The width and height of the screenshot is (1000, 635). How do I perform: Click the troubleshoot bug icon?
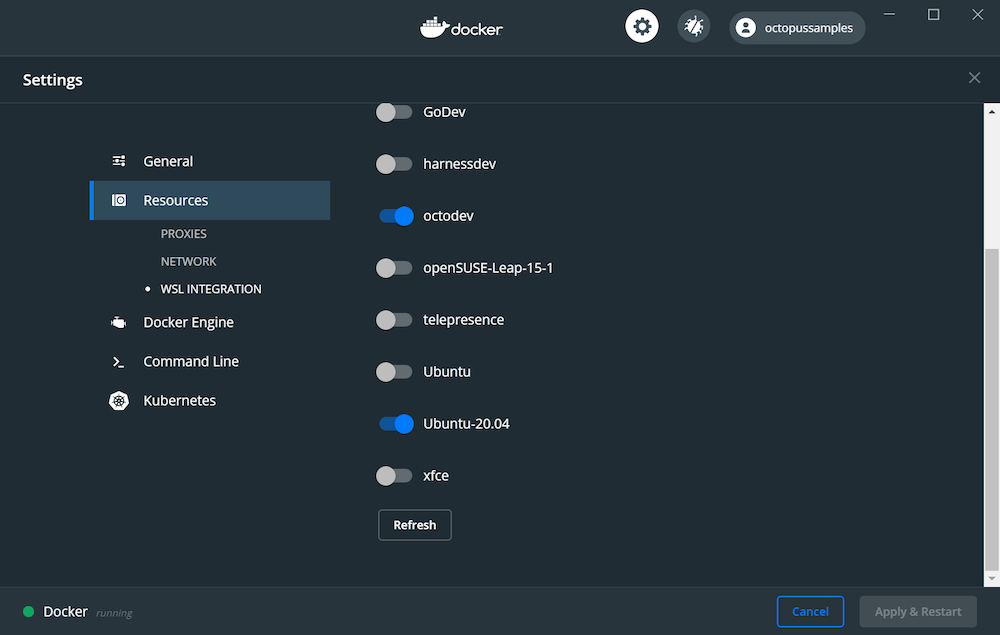(x=693, y=27)
